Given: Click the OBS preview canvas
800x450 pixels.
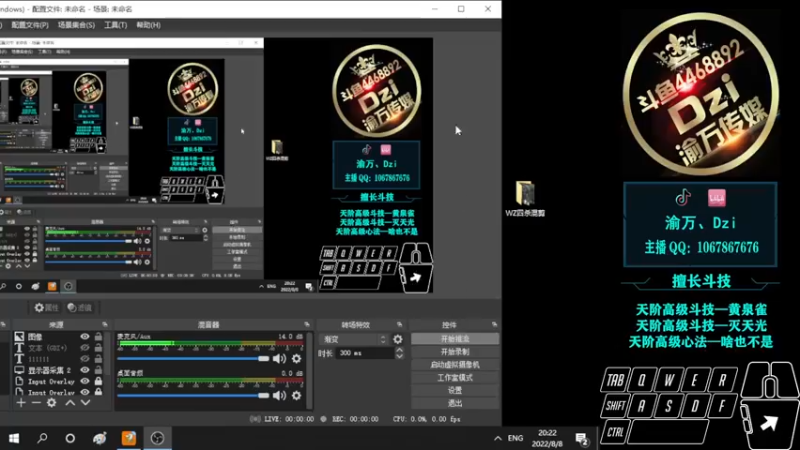Looking at the screenshot, I should point(216,166).
